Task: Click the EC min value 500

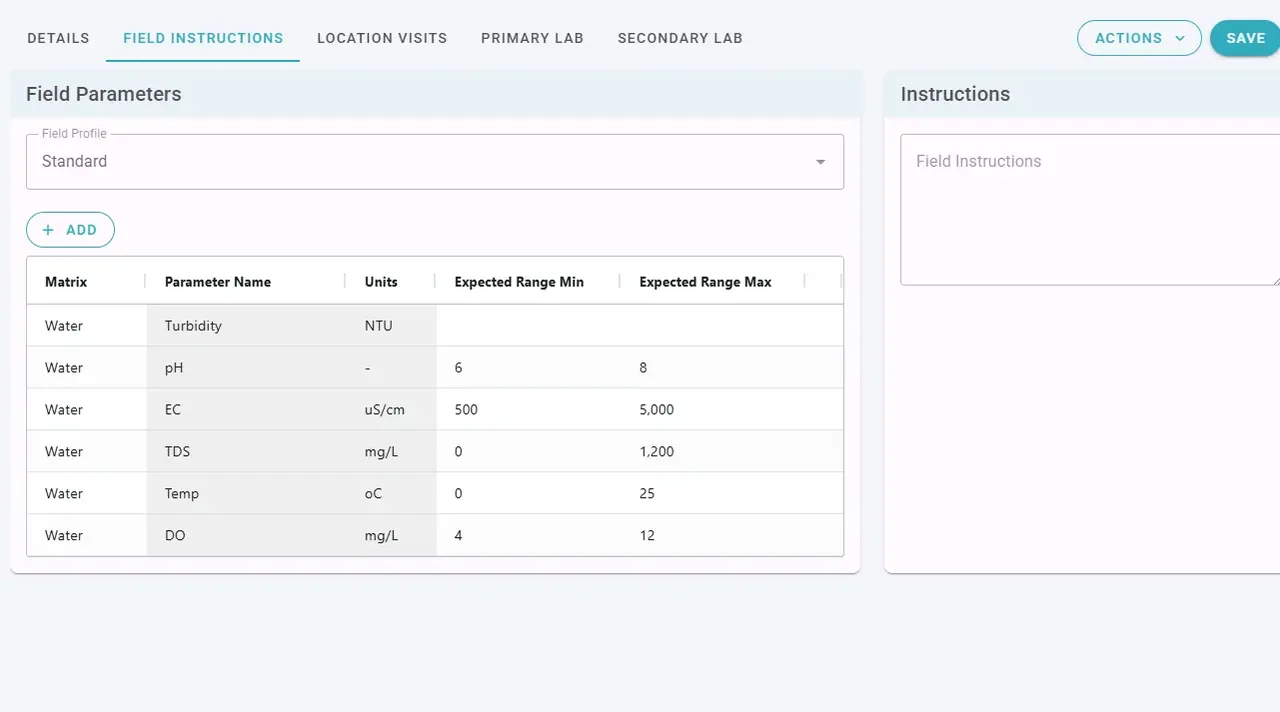Action: (x=529, y=410)
